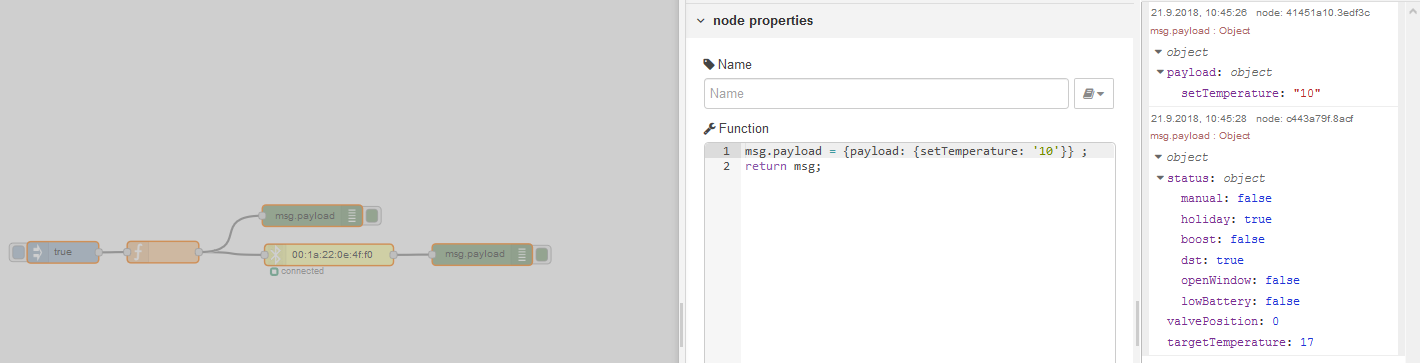Click the output port of the 00:1a:22:0e:4f:f0 node

tap(393, 254)
